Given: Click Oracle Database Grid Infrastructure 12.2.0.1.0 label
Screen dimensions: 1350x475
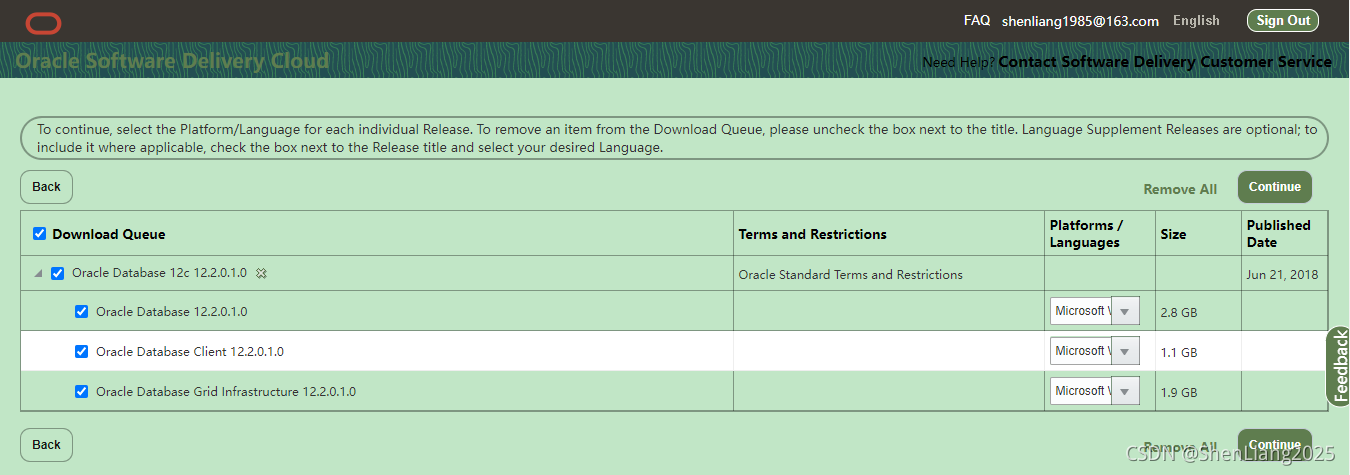Looking at the screenshot, I should (x=226, y=392).
